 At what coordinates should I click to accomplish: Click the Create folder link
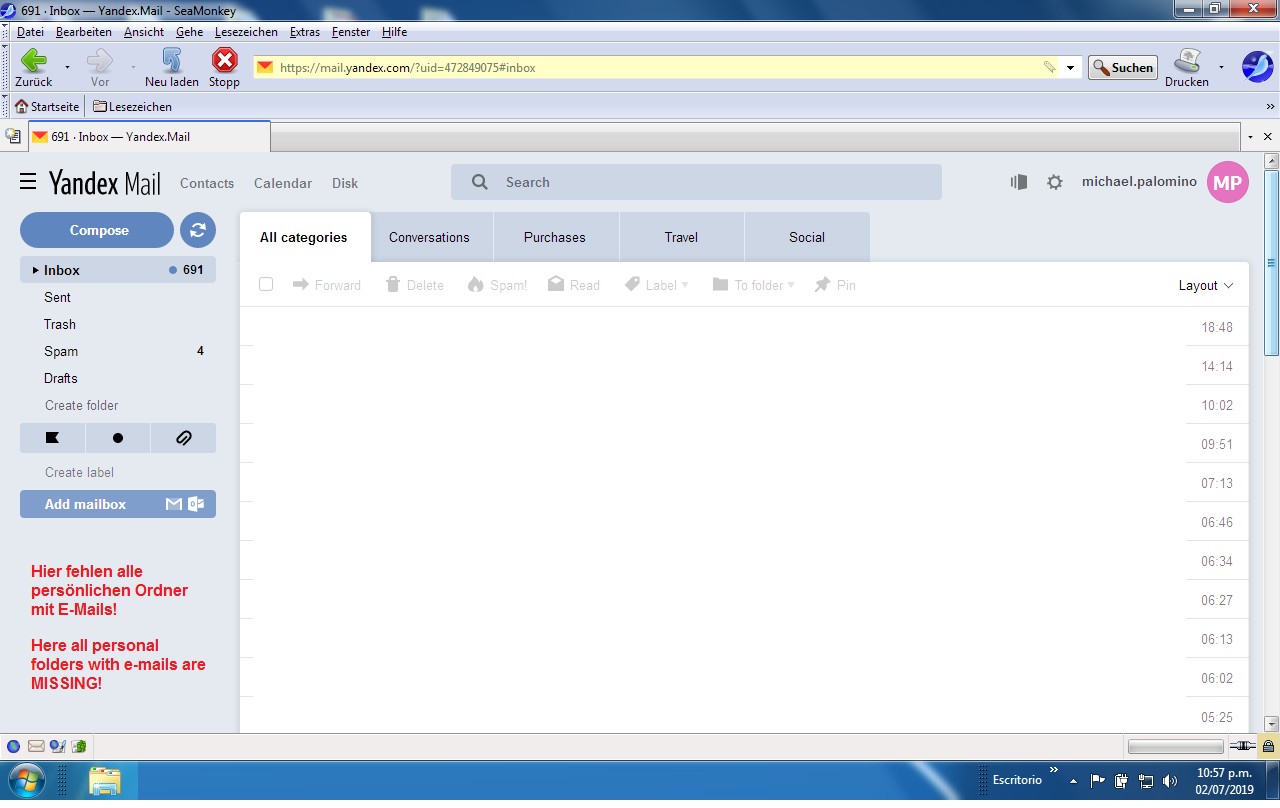81,405
